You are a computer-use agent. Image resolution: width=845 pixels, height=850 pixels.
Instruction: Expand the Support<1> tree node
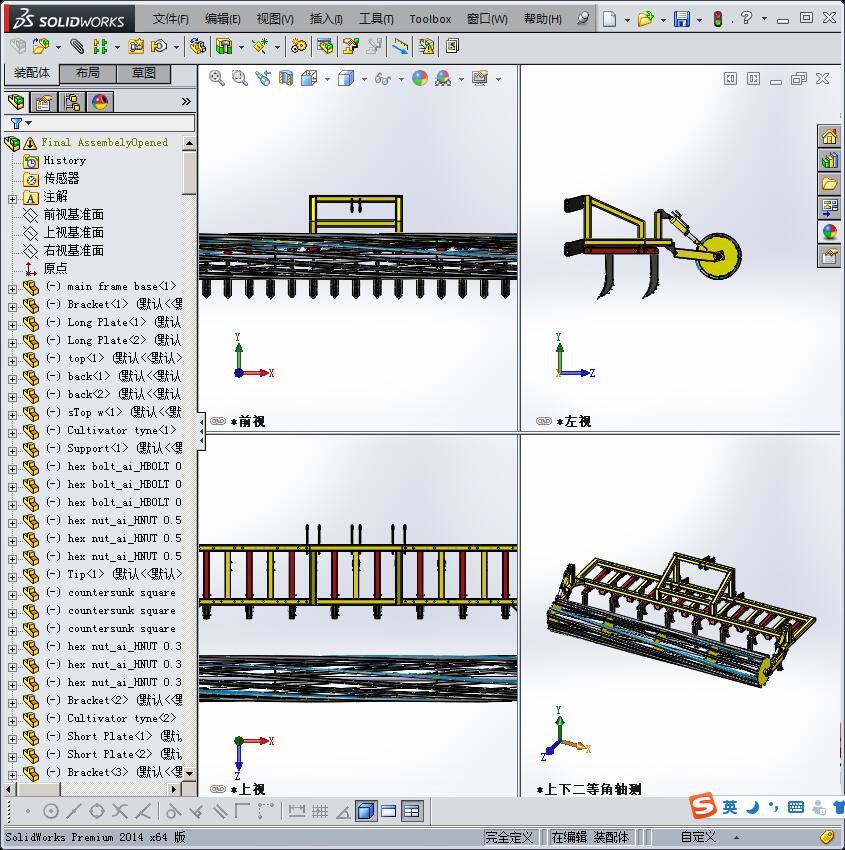[x=12, y=451]
